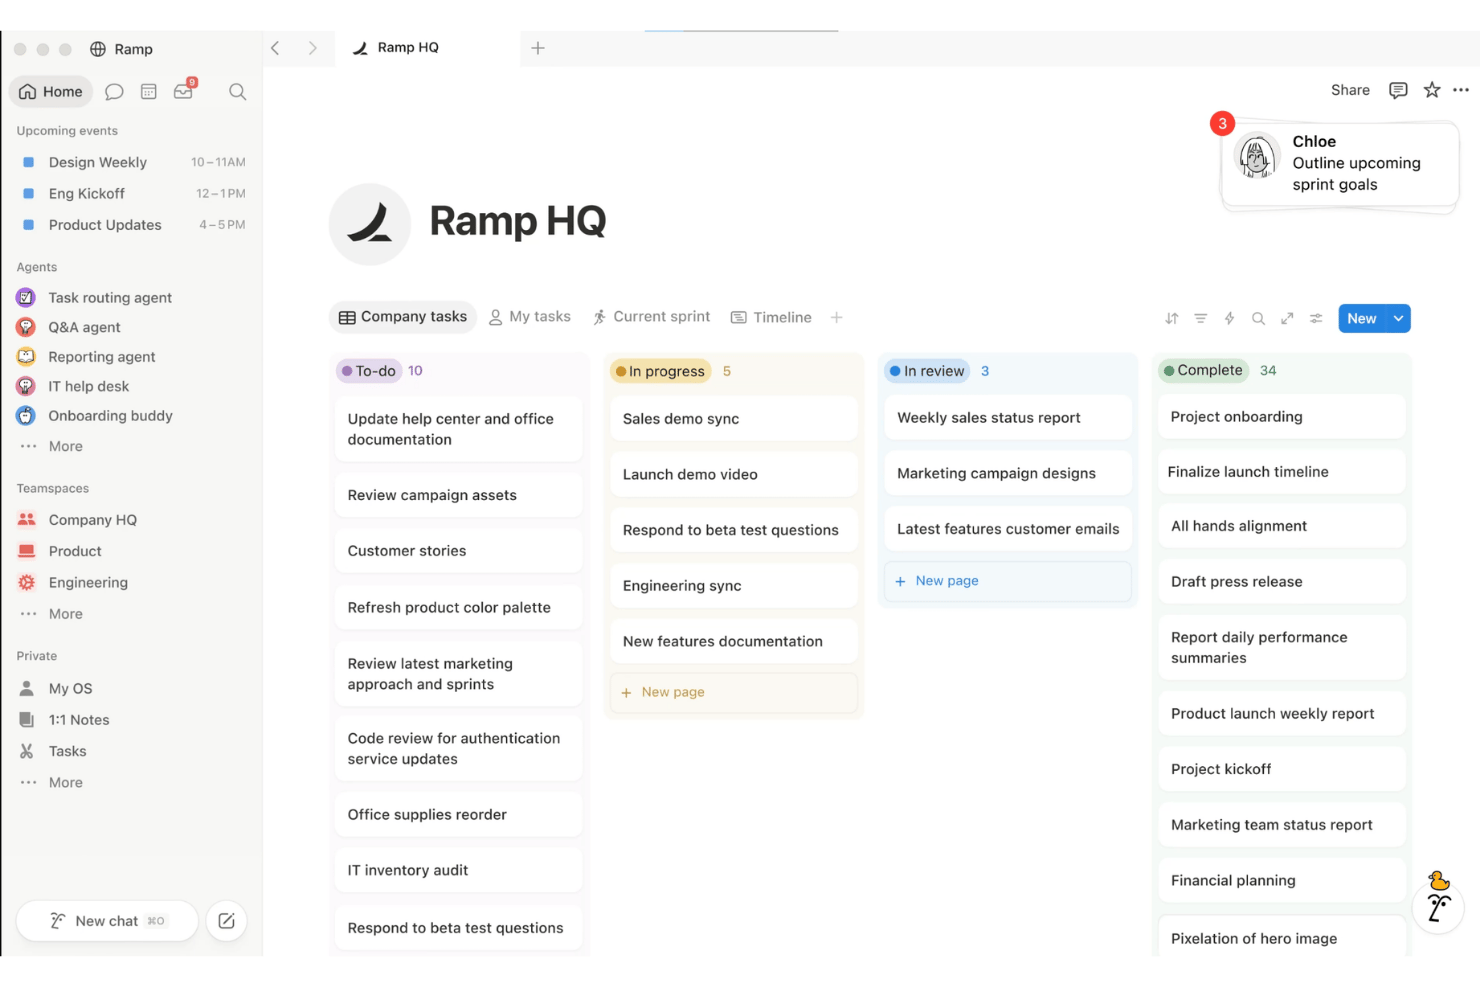
Task: Expand More under Agents
Action: [x=66, y=446]
